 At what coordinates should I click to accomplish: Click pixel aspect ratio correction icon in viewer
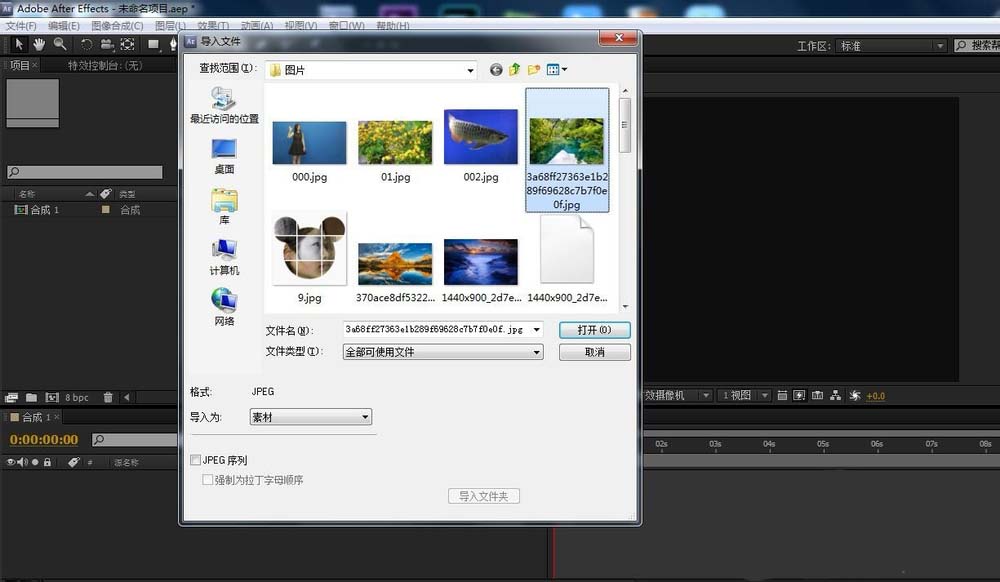pyautogui.click(x=782, y=396)
